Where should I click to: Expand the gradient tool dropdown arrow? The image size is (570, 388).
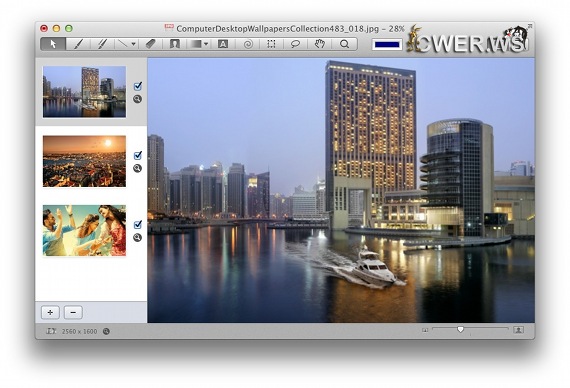tap(206, 44)
